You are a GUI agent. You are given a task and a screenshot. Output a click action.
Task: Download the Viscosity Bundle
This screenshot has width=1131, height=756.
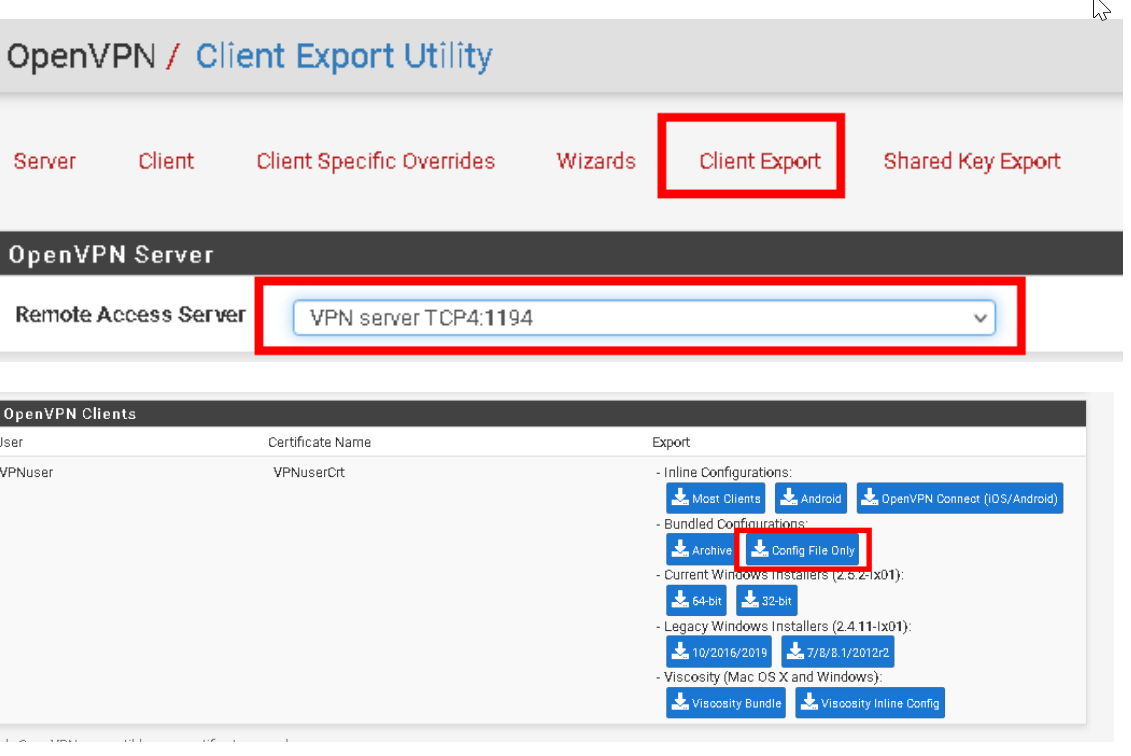tap(726, 703)
